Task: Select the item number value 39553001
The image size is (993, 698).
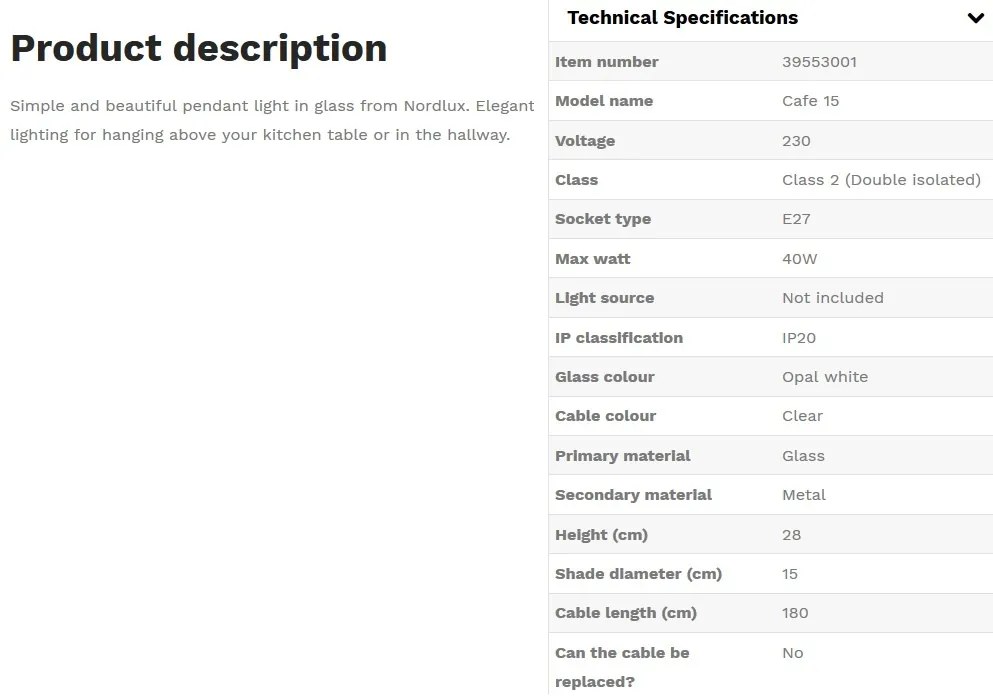Action: click(x=819, y=62)
